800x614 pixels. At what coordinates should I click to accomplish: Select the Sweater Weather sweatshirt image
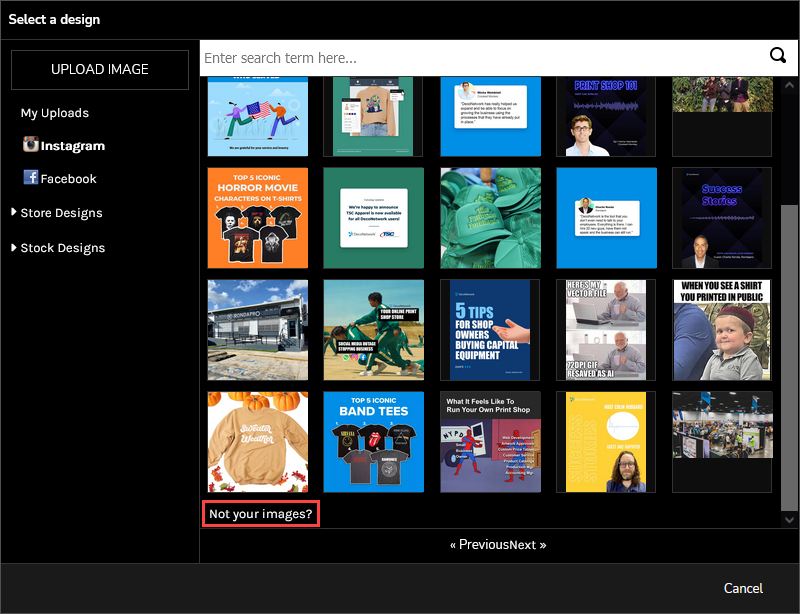(258, 442)
